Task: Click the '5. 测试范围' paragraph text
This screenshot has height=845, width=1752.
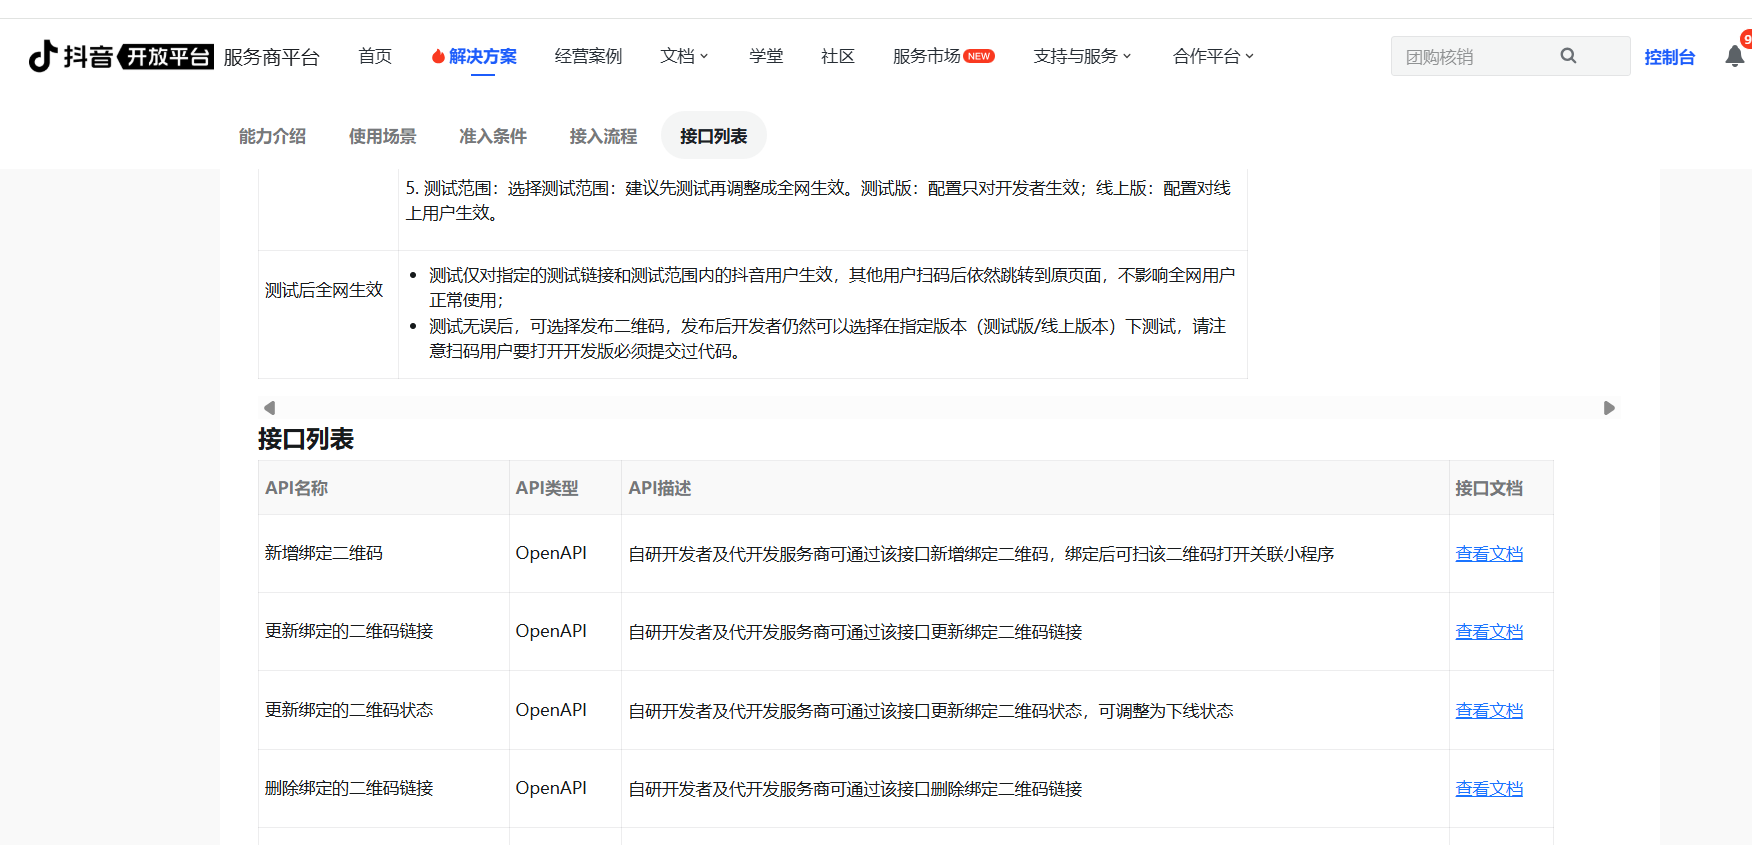Action: [818, 200]
